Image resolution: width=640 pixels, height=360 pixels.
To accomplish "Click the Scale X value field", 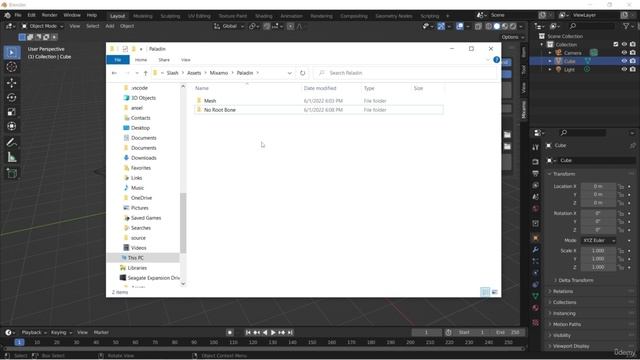I will pyautogui.click(x=598, y=251).
